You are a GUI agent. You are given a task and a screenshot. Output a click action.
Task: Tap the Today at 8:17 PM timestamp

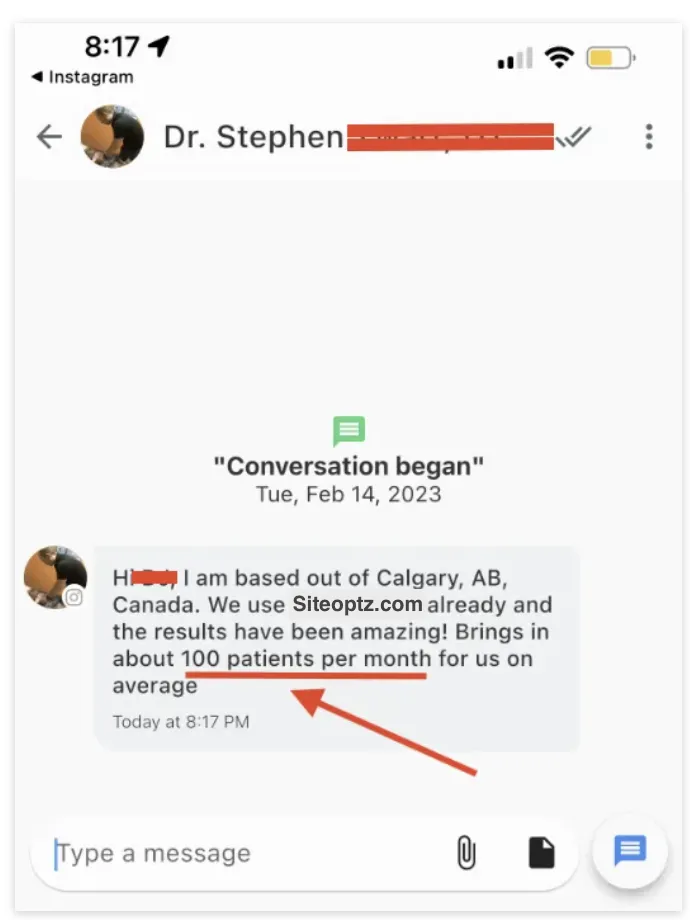click(x=181, y=722)
